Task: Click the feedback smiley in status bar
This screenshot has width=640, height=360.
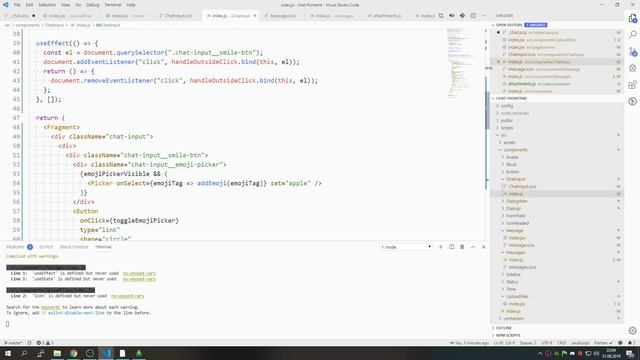Action: tap(620, 343)
